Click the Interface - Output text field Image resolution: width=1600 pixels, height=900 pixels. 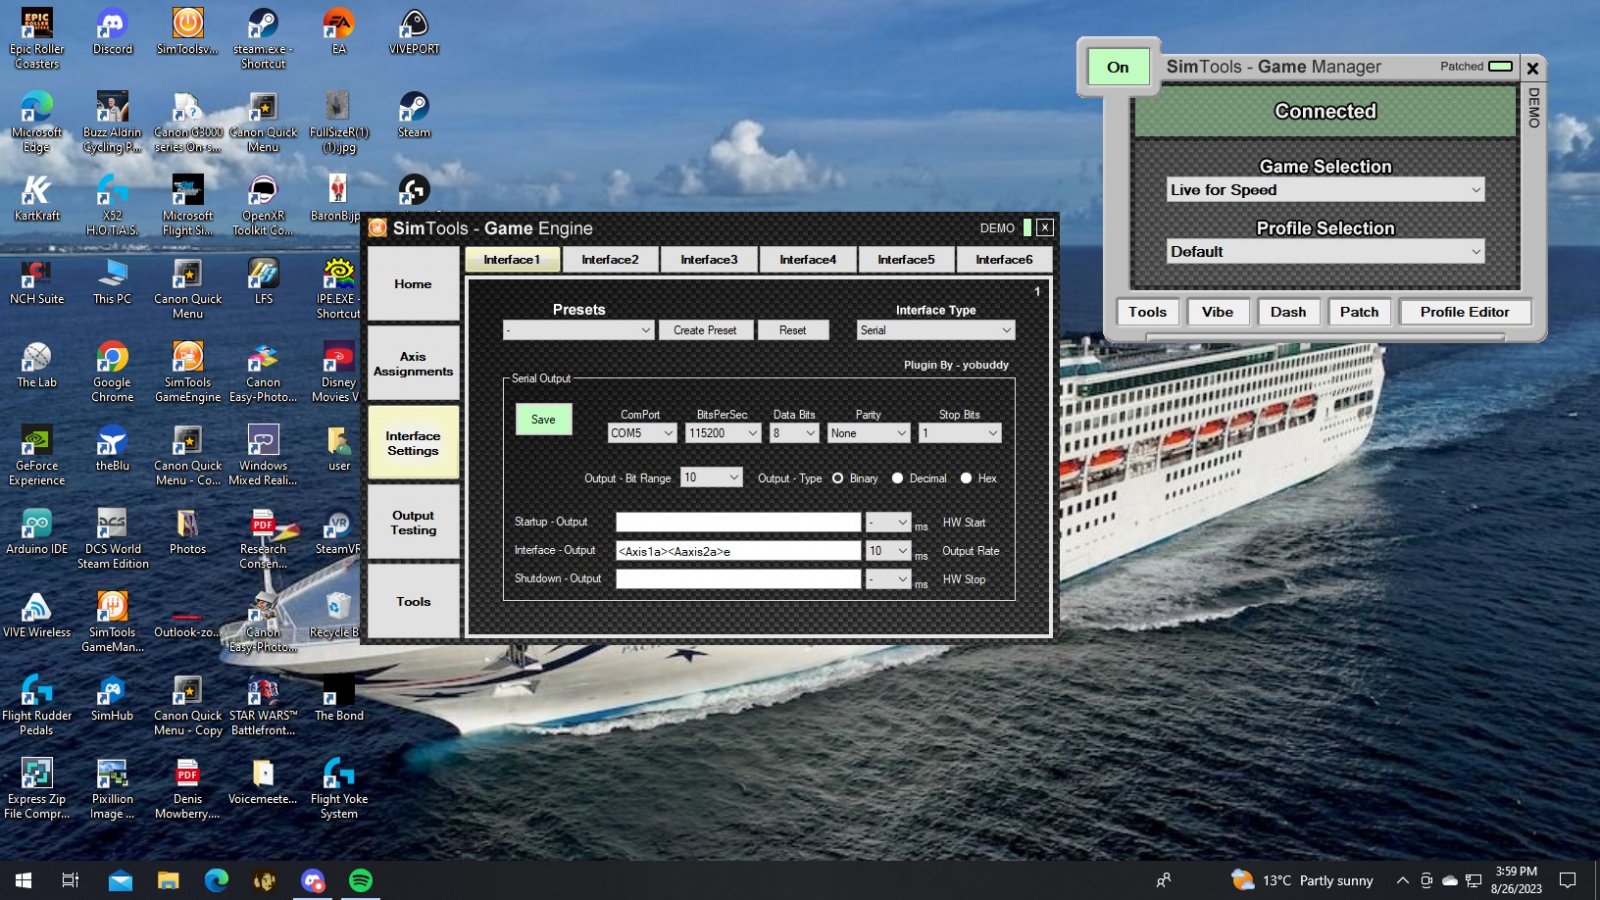coord(738,551)
